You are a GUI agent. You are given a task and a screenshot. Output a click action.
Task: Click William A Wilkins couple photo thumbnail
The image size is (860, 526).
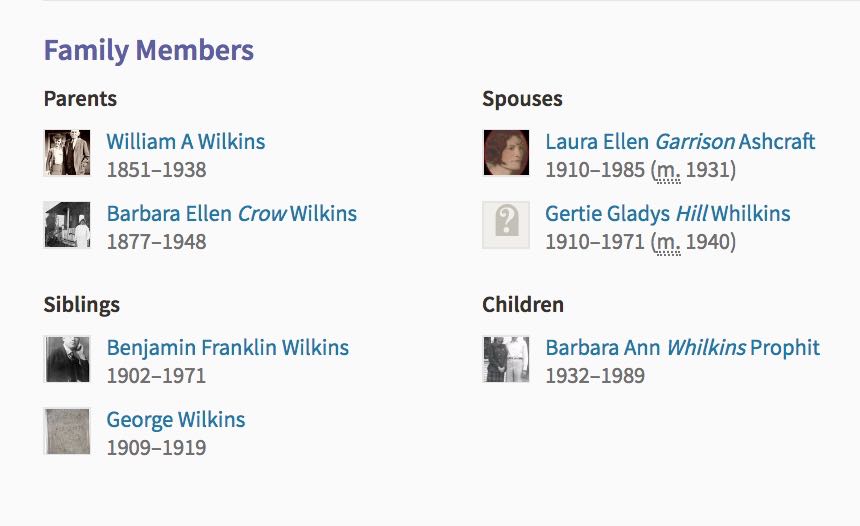coord(67,153)
